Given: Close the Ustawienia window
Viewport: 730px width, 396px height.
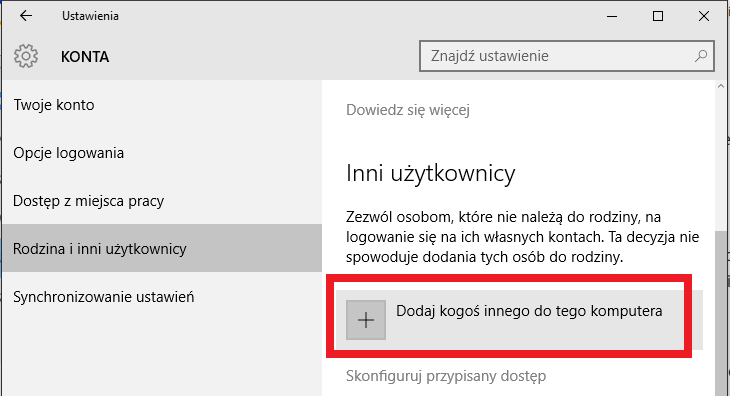Looking at the screenshot, I should pyautogui.click(x=704, y=16).
